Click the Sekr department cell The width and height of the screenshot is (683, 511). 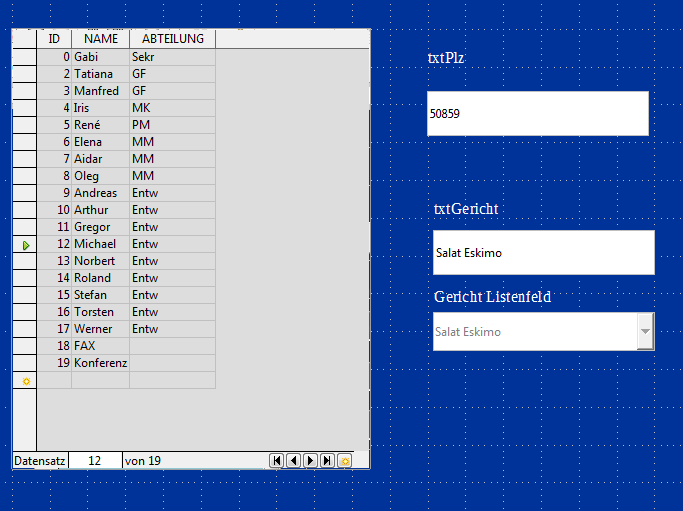tap(172, 57)
